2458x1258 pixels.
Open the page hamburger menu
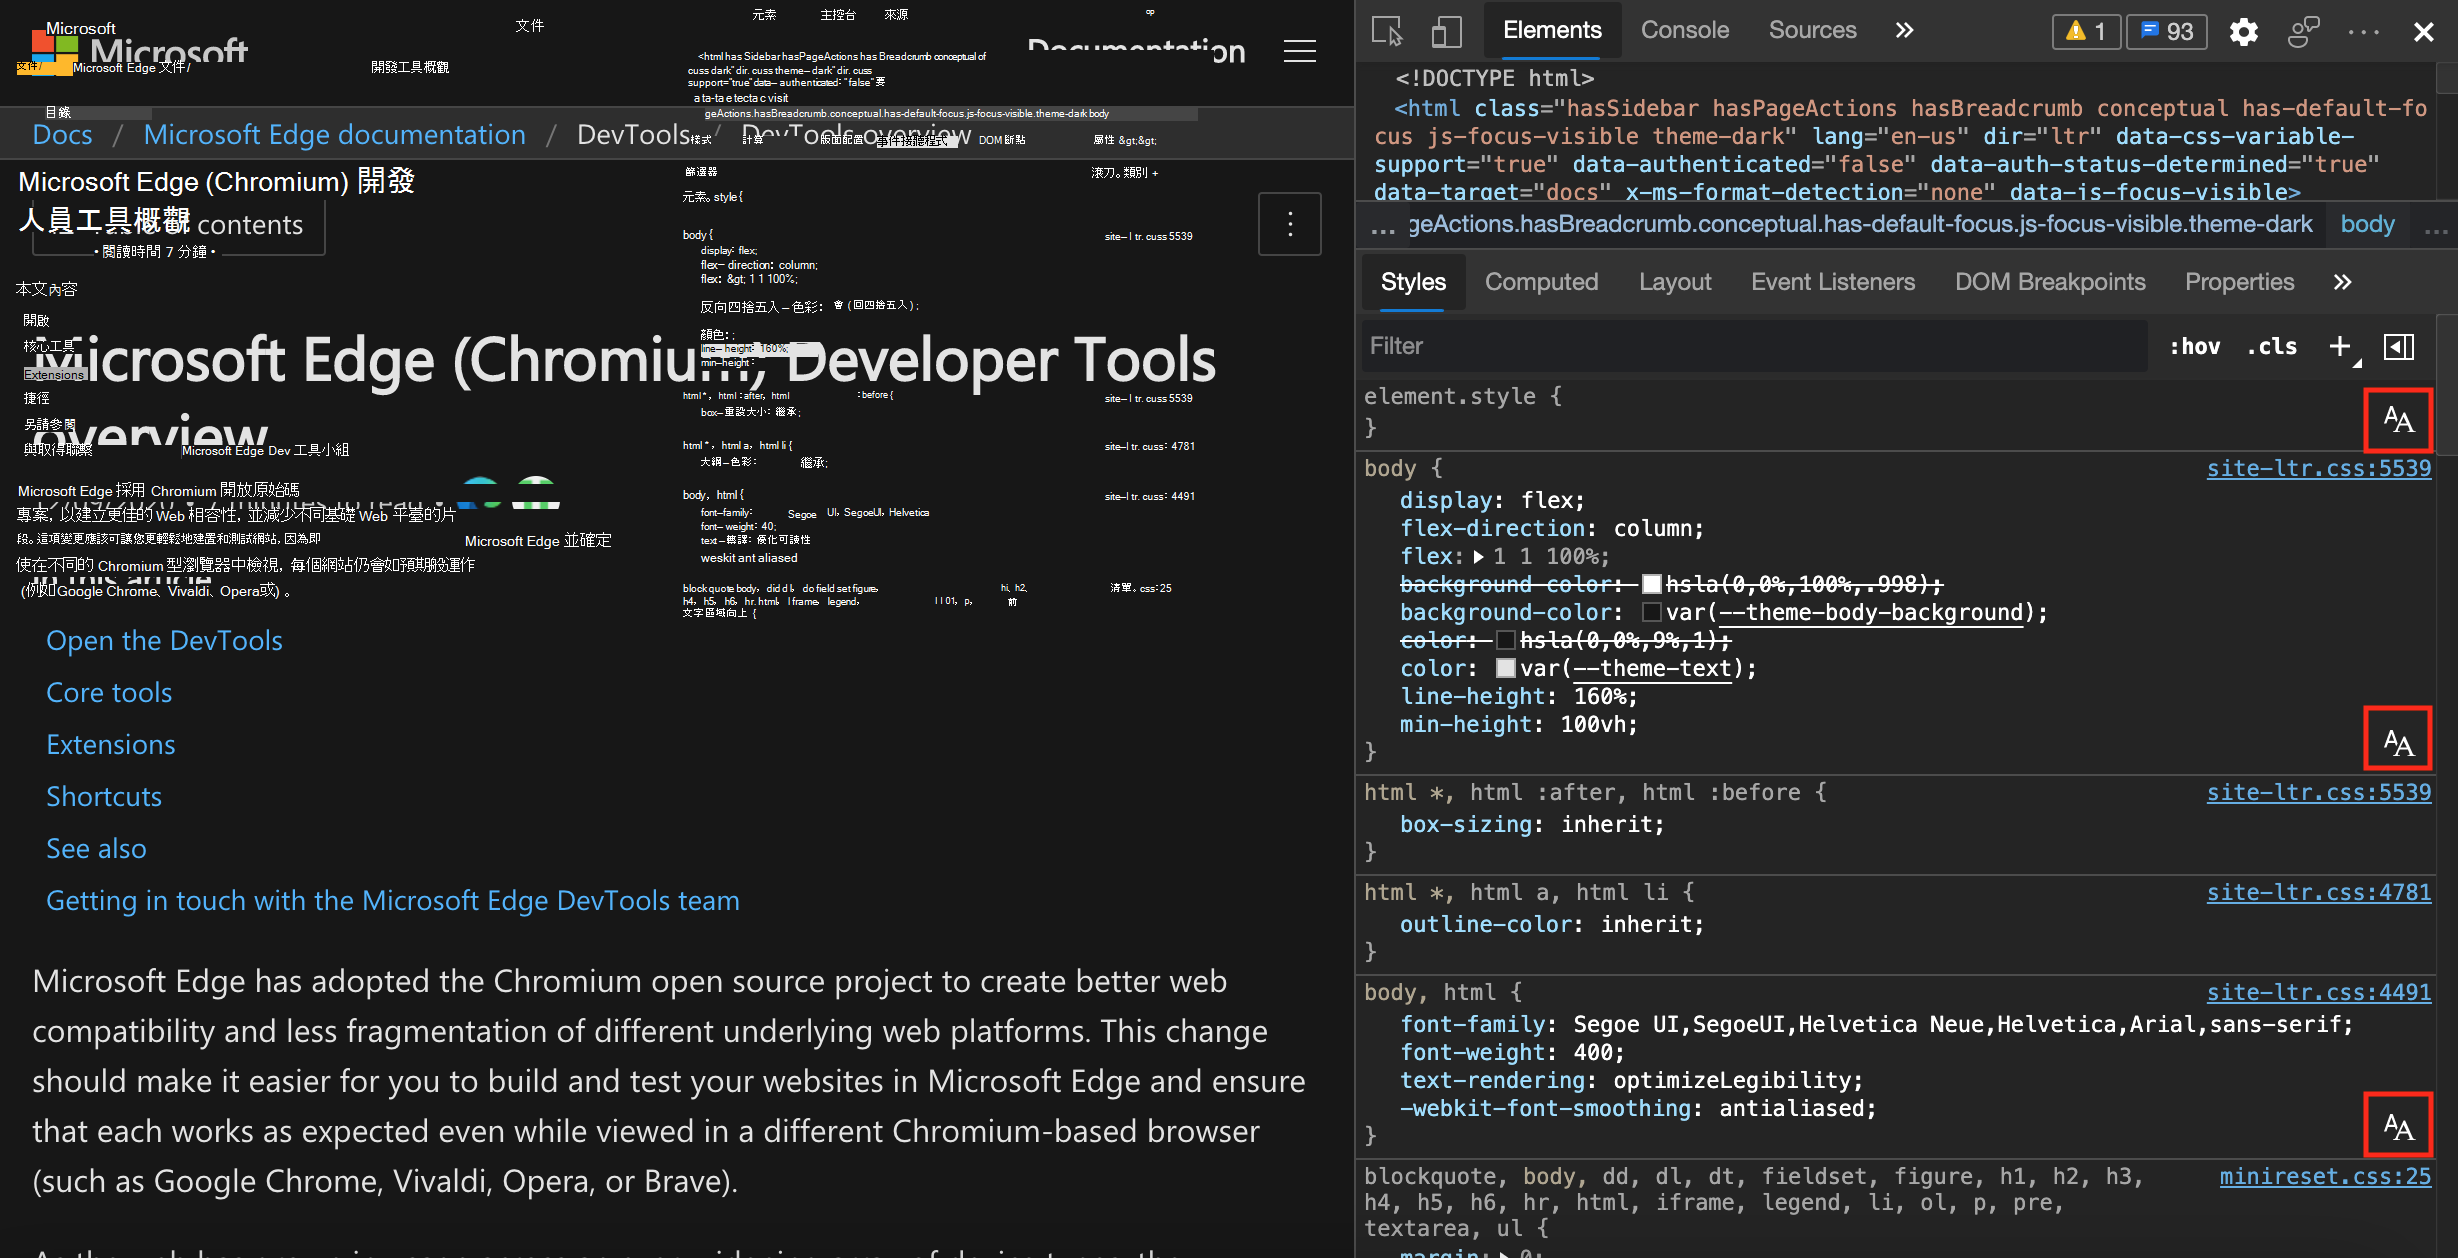point(1299,51)
